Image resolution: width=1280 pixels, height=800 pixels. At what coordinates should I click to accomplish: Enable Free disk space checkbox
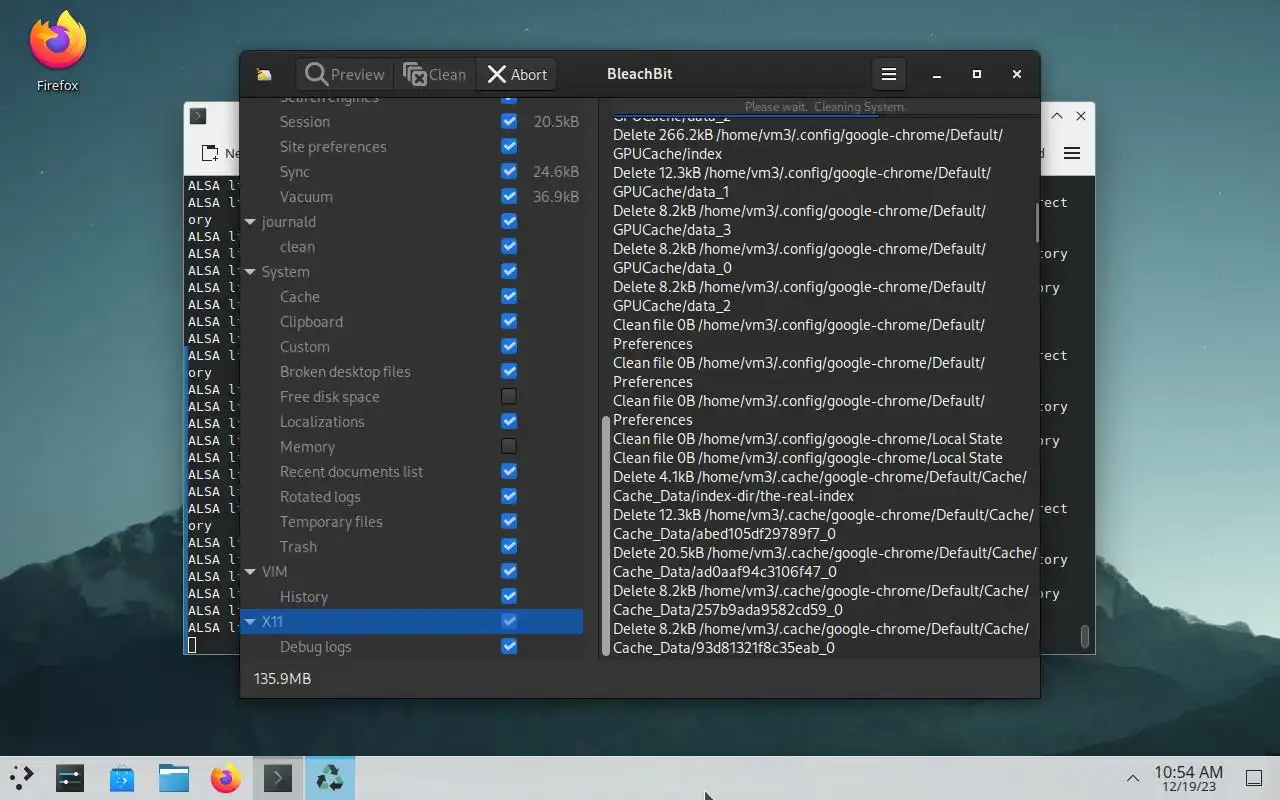click(509, 396)
